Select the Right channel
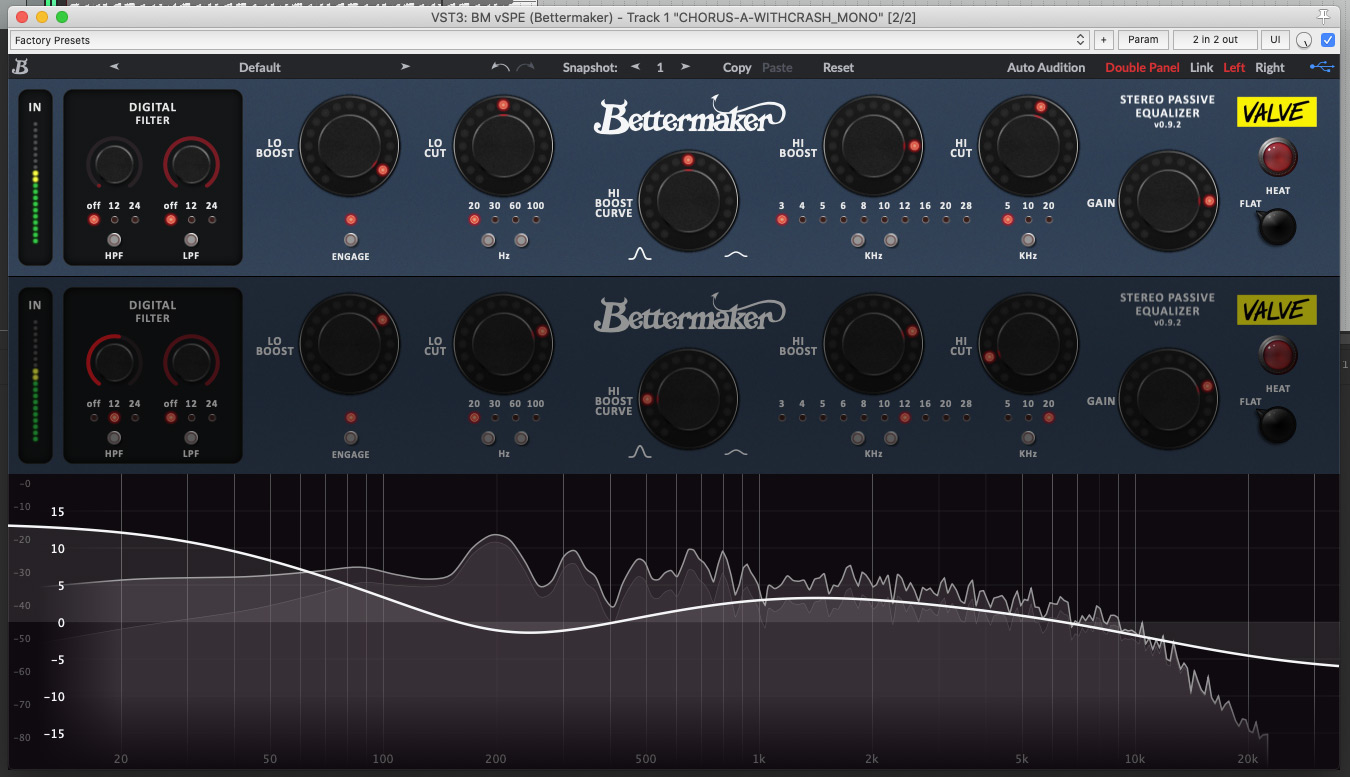 click(1270, 67)
